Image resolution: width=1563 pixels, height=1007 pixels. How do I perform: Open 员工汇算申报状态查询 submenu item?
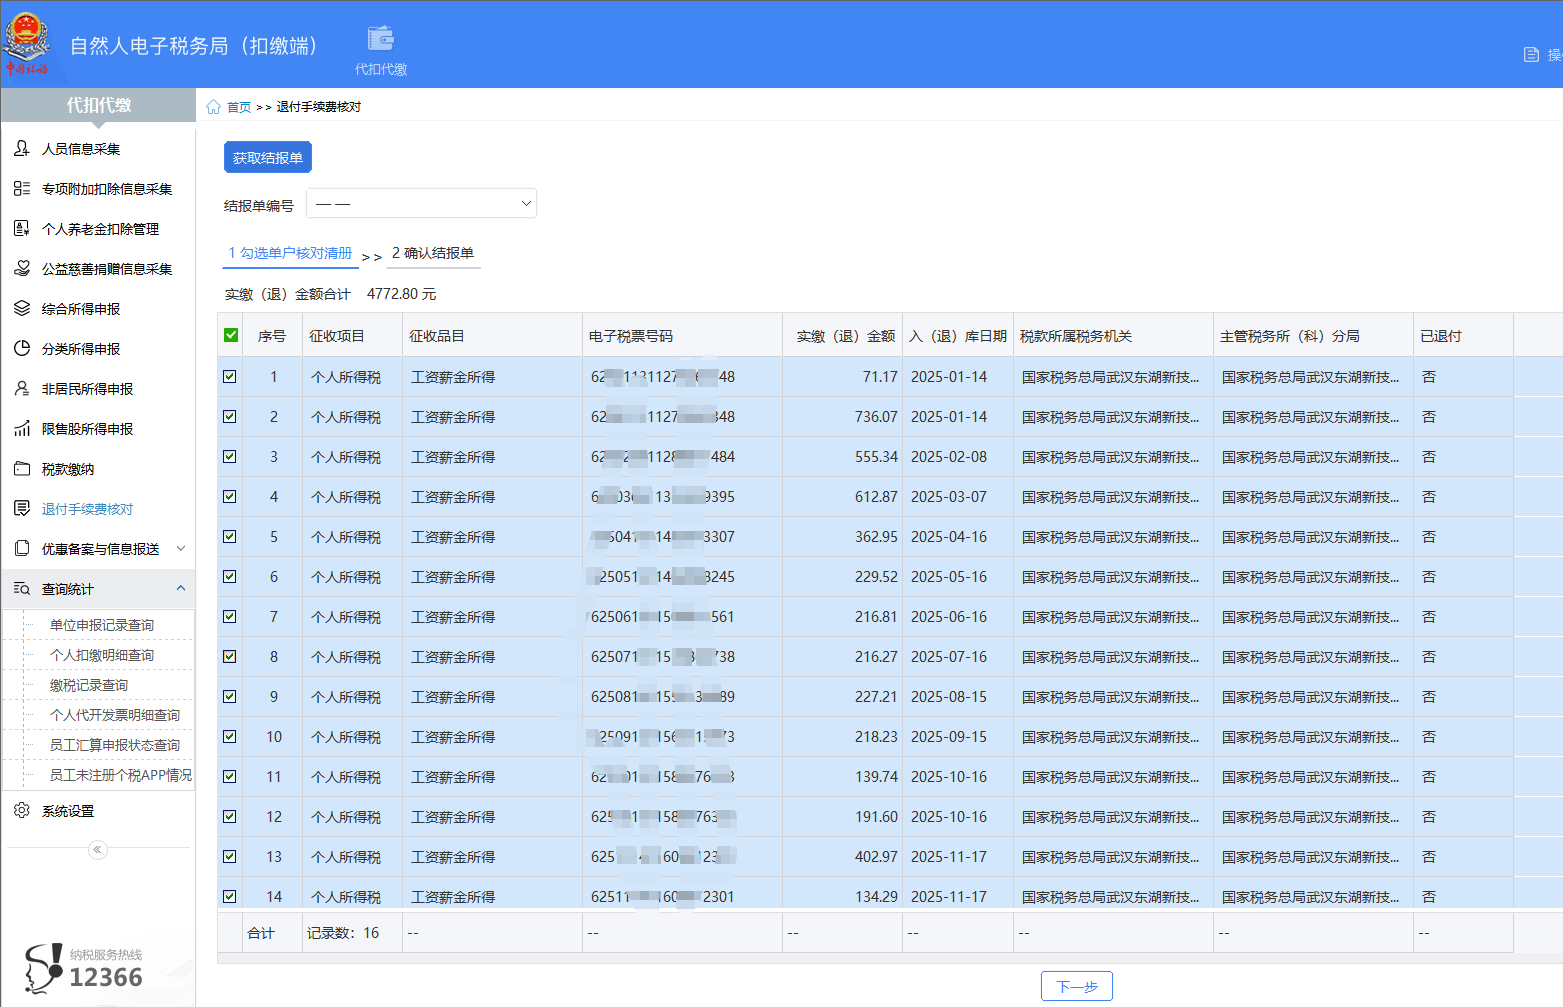[115, 745]
